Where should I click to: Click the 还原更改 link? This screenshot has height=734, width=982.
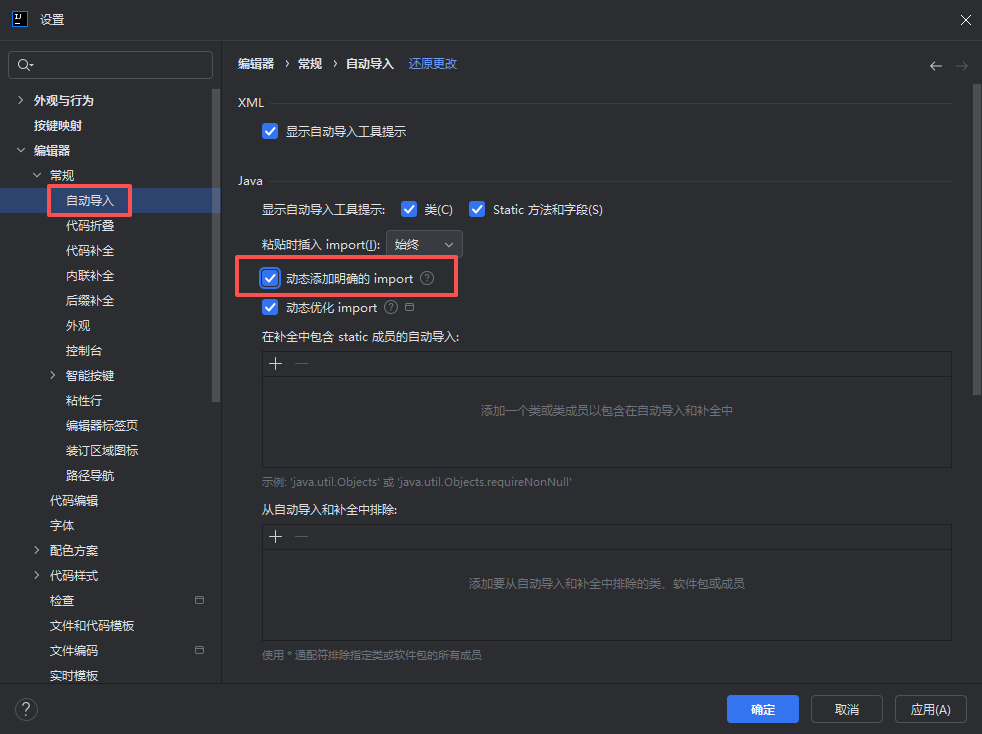(433, 64)
